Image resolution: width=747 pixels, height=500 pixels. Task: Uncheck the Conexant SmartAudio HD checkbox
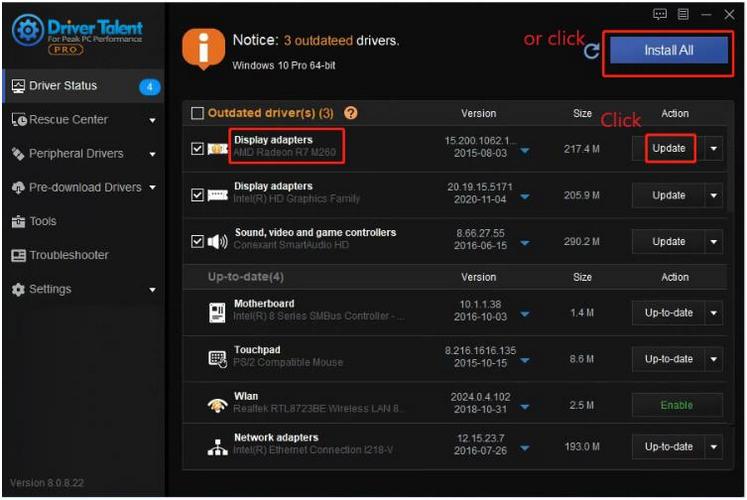pyautogui.click(x=197, y=241)
